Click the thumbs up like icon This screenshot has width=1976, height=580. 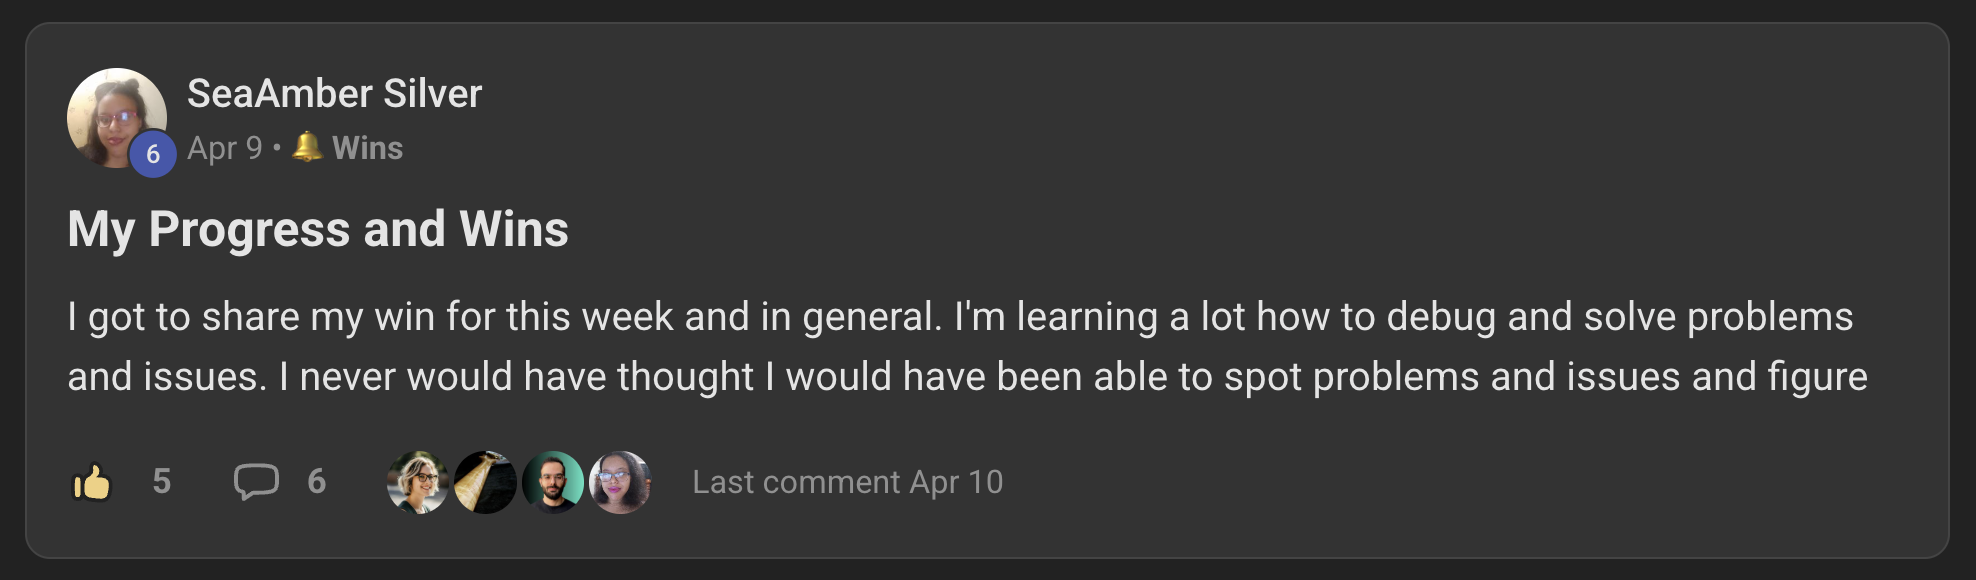click(x=92, y=482)
